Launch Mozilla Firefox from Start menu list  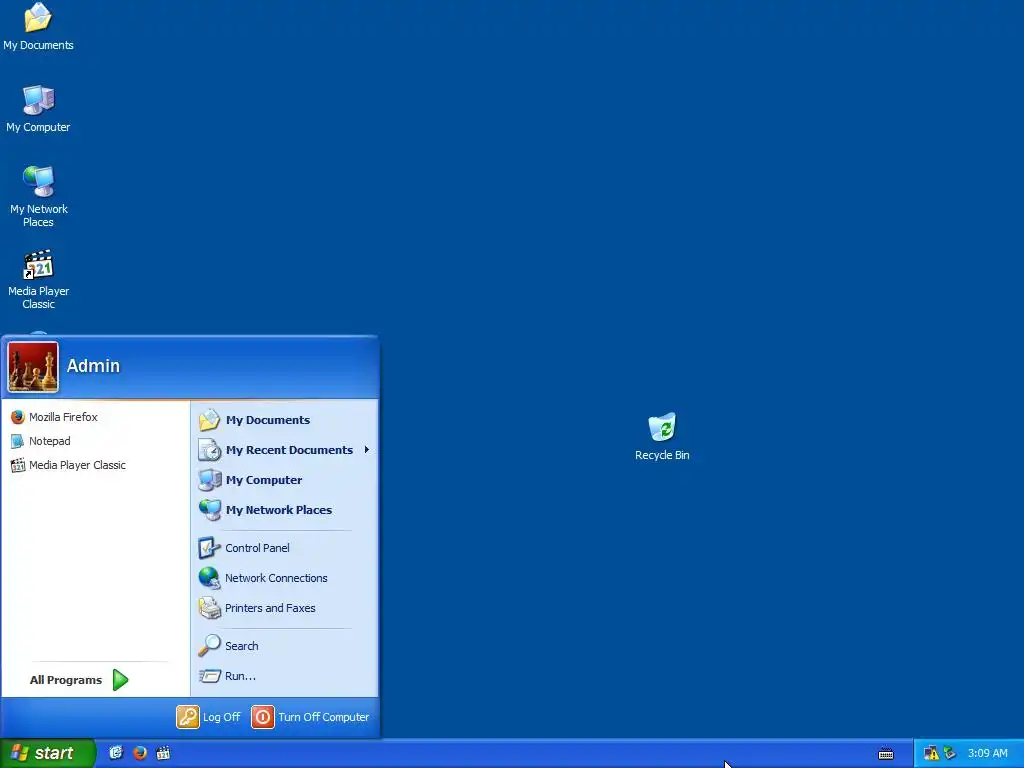(54, 417)
